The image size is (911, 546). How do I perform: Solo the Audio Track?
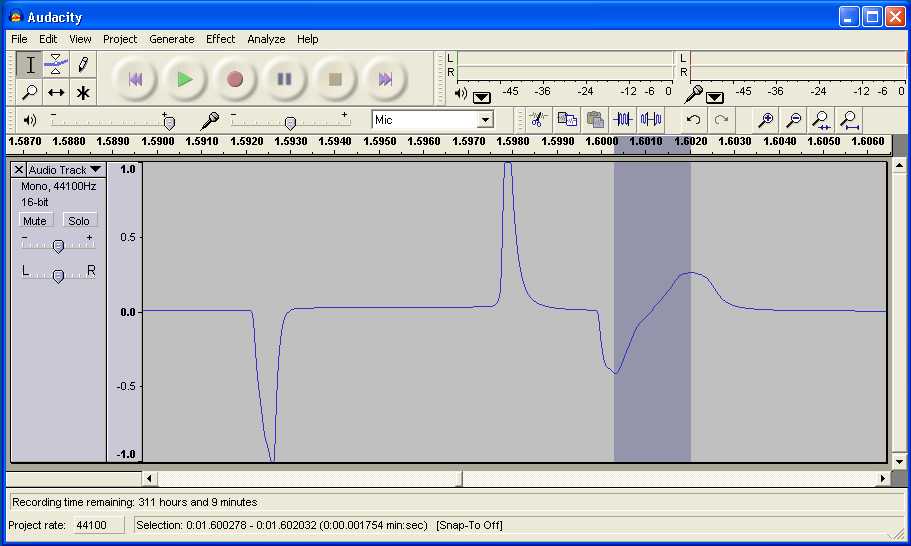(x=79, y=221)
